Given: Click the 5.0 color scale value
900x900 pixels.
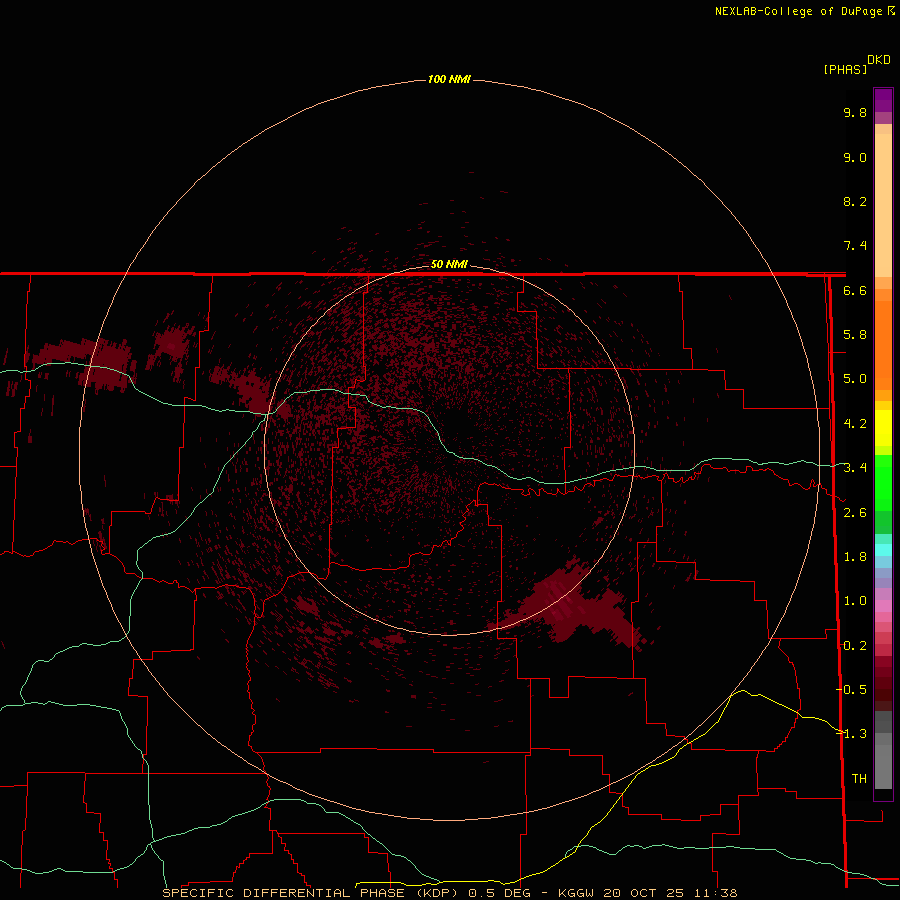Looking at the screenshot, I should point(855,379).
